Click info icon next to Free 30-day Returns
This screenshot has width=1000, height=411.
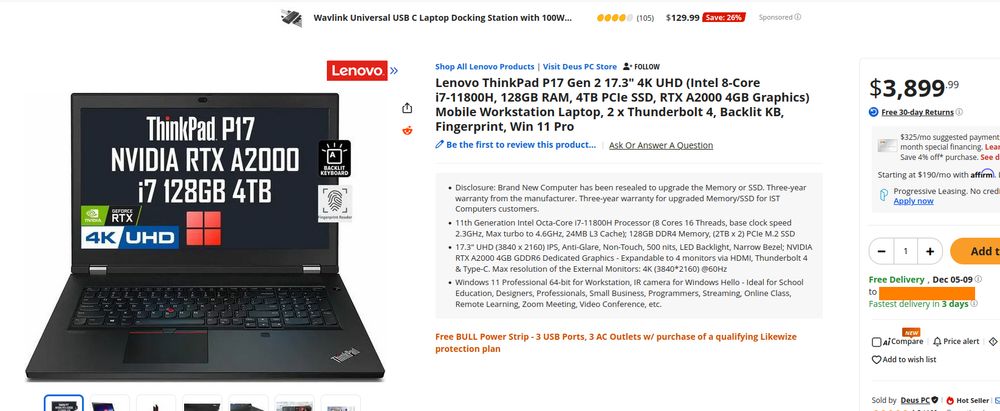tap(959, 112)
